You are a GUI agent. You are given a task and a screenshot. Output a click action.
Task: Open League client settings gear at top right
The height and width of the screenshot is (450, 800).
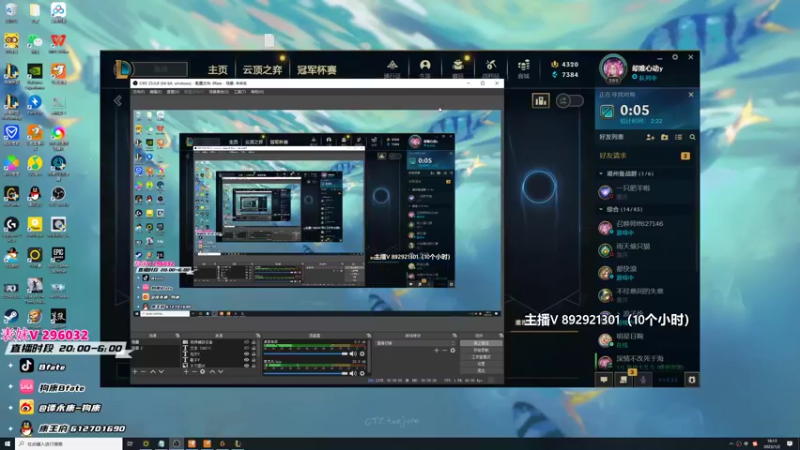(x=674, y=57)
